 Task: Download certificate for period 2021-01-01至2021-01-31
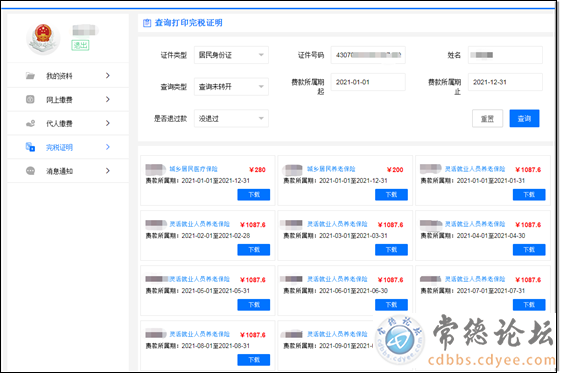click(529, 195)
